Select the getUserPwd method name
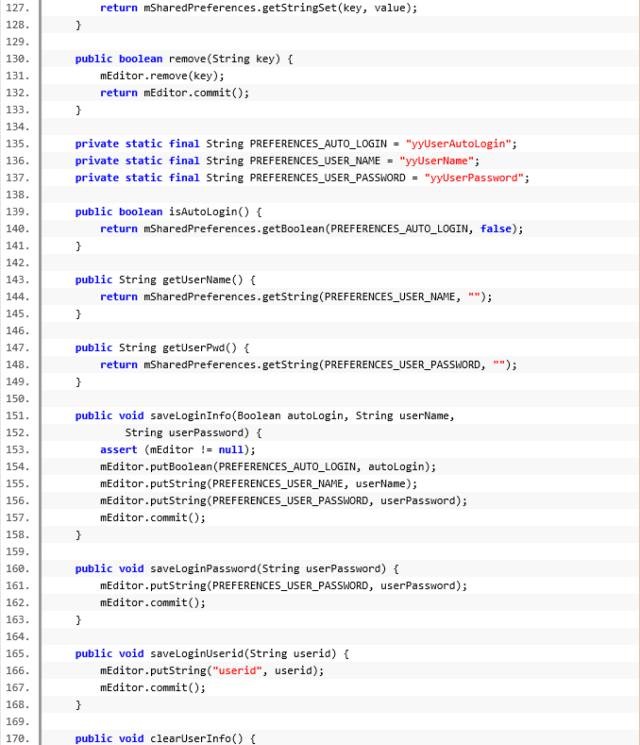This screenshot has height=745, width=640. tap(194, 347)
